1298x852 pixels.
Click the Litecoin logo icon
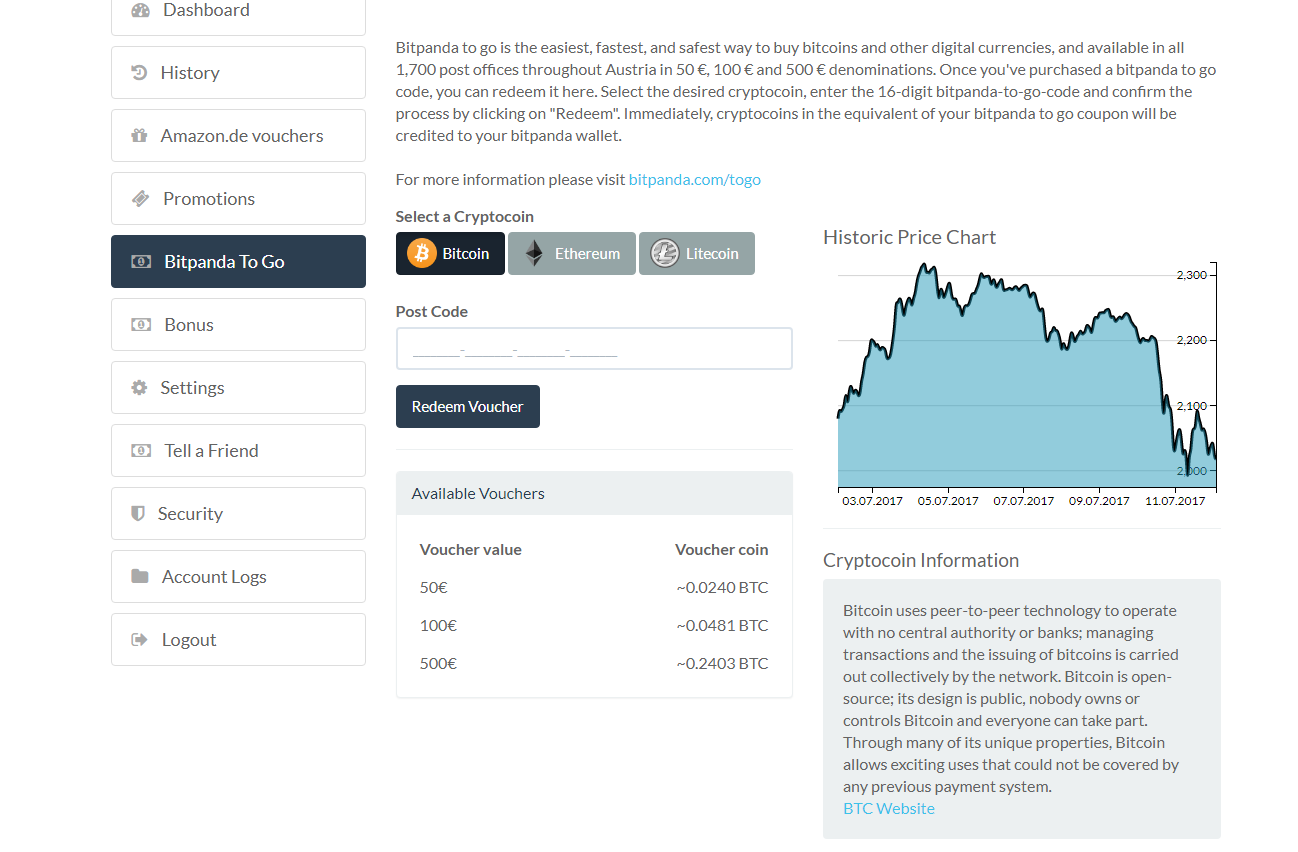pyautogui.click(x=665, y=254)
